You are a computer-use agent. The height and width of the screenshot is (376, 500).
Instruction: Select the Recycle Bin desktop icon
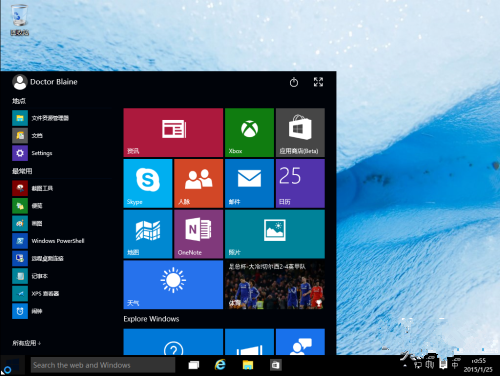click(x=19, y=20)
